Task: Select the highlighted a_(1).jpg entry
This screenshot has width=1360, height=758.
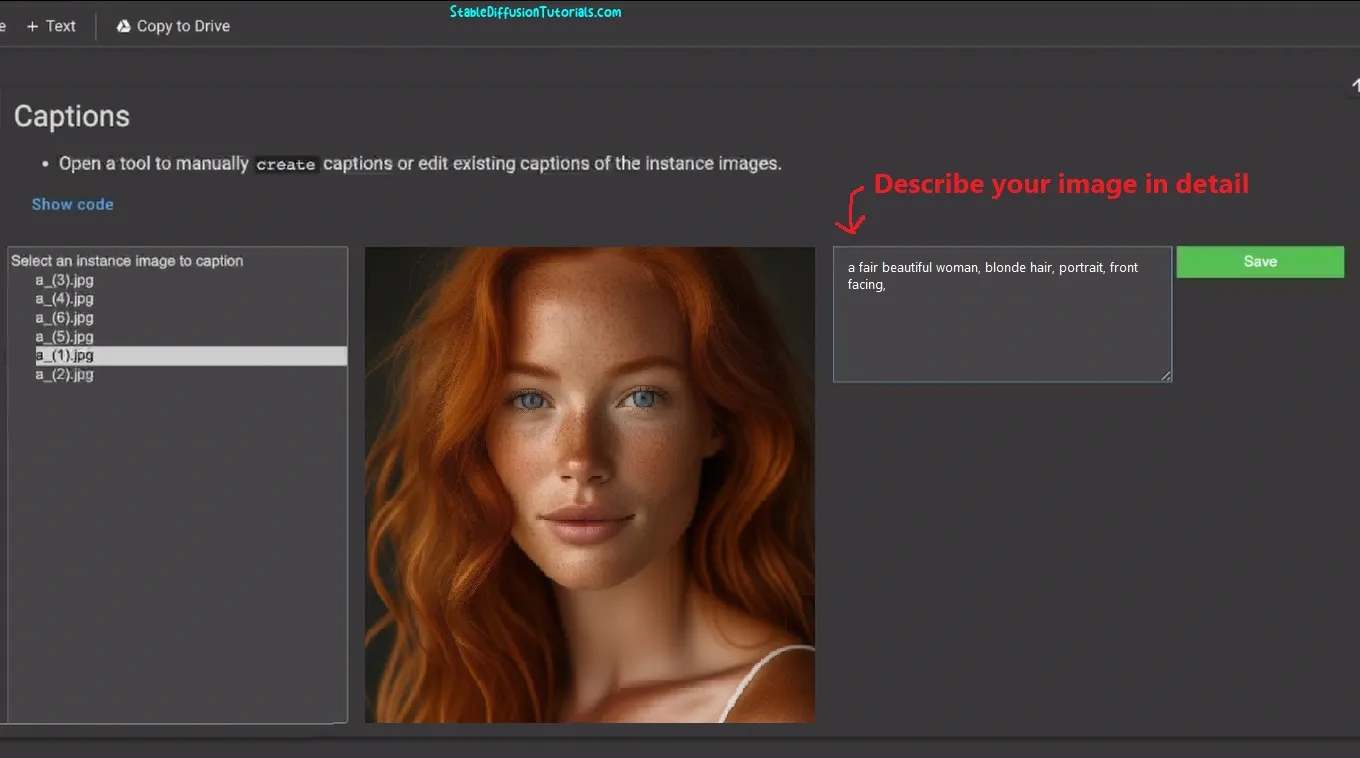Action: pyautogui.click(x=191, y=356)
